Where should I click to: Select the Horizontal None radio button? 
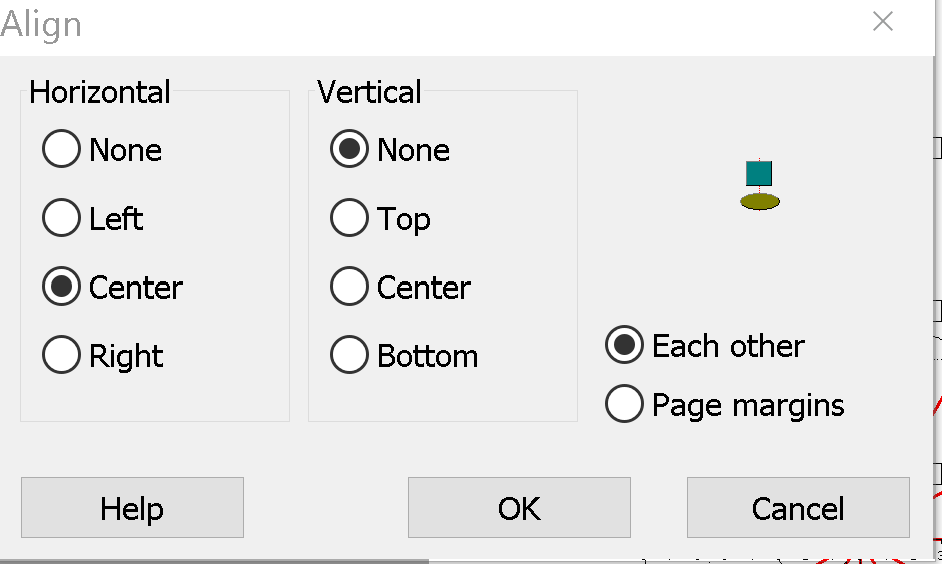click(x=61, y=150)
